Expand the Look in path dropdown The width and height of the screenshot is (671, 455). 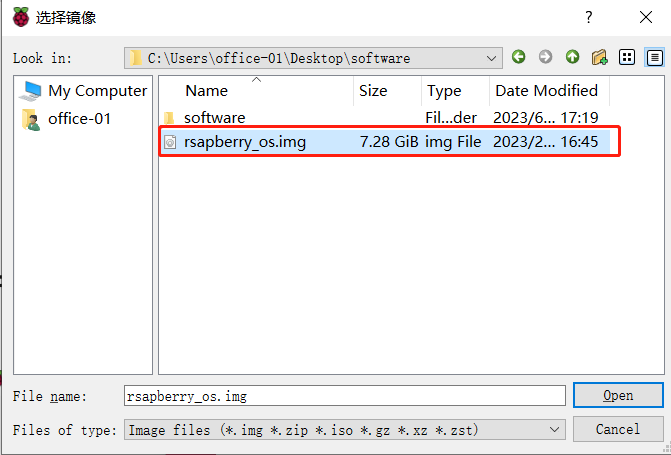coord(491,58)
